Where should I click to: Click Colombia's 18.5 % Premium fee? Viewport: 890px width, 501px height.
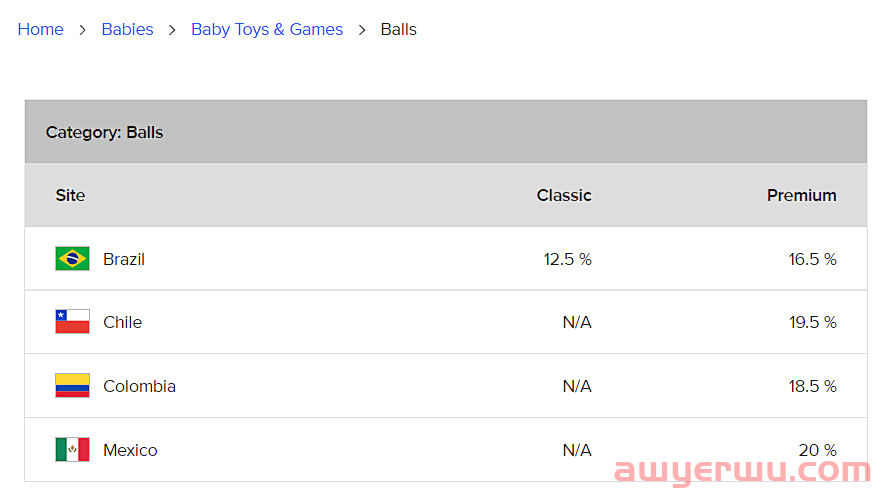812,386
